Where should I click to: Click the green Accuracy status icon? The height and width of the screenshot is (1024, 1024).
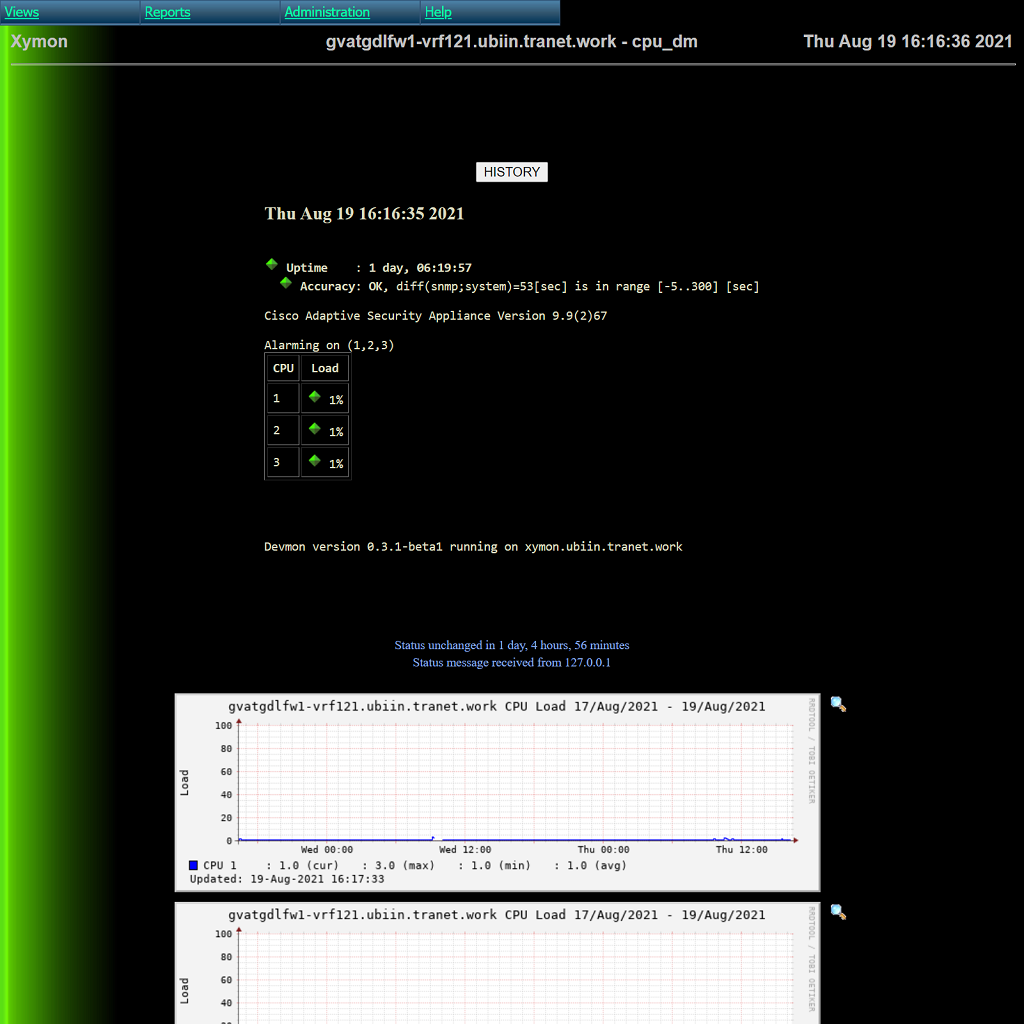pyautogui.click(x=285, y=283)
